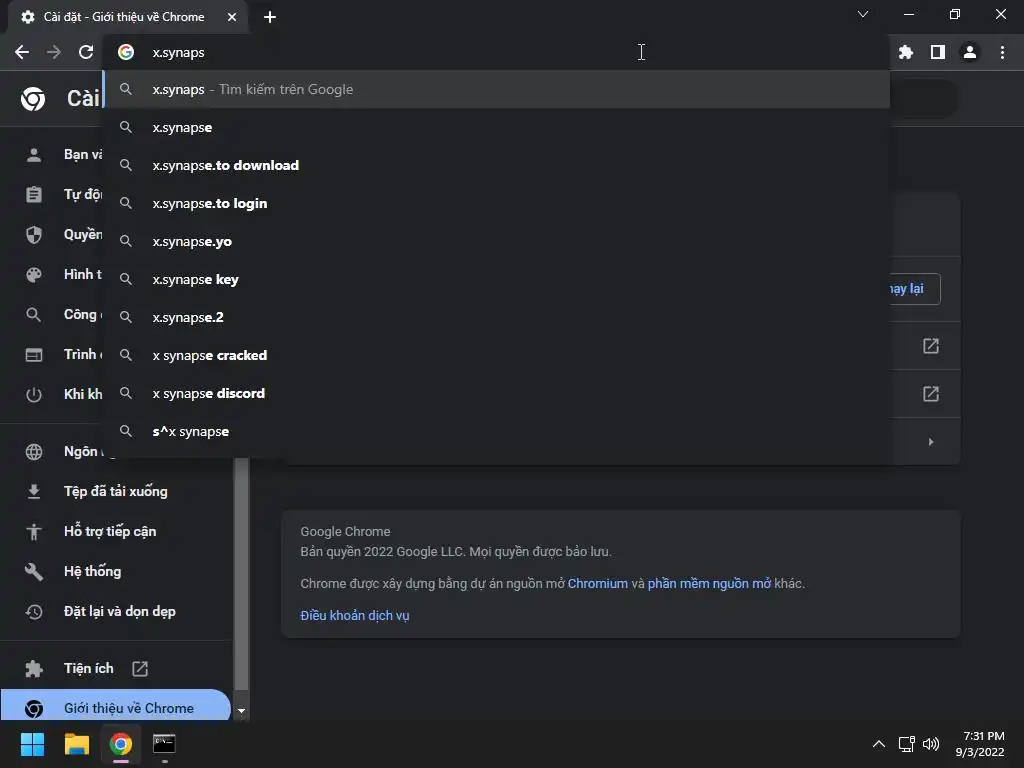The image size is (1024, 768).
Task: Click the external link icon next to Tiện ích
Action: [x=140, y=669]
